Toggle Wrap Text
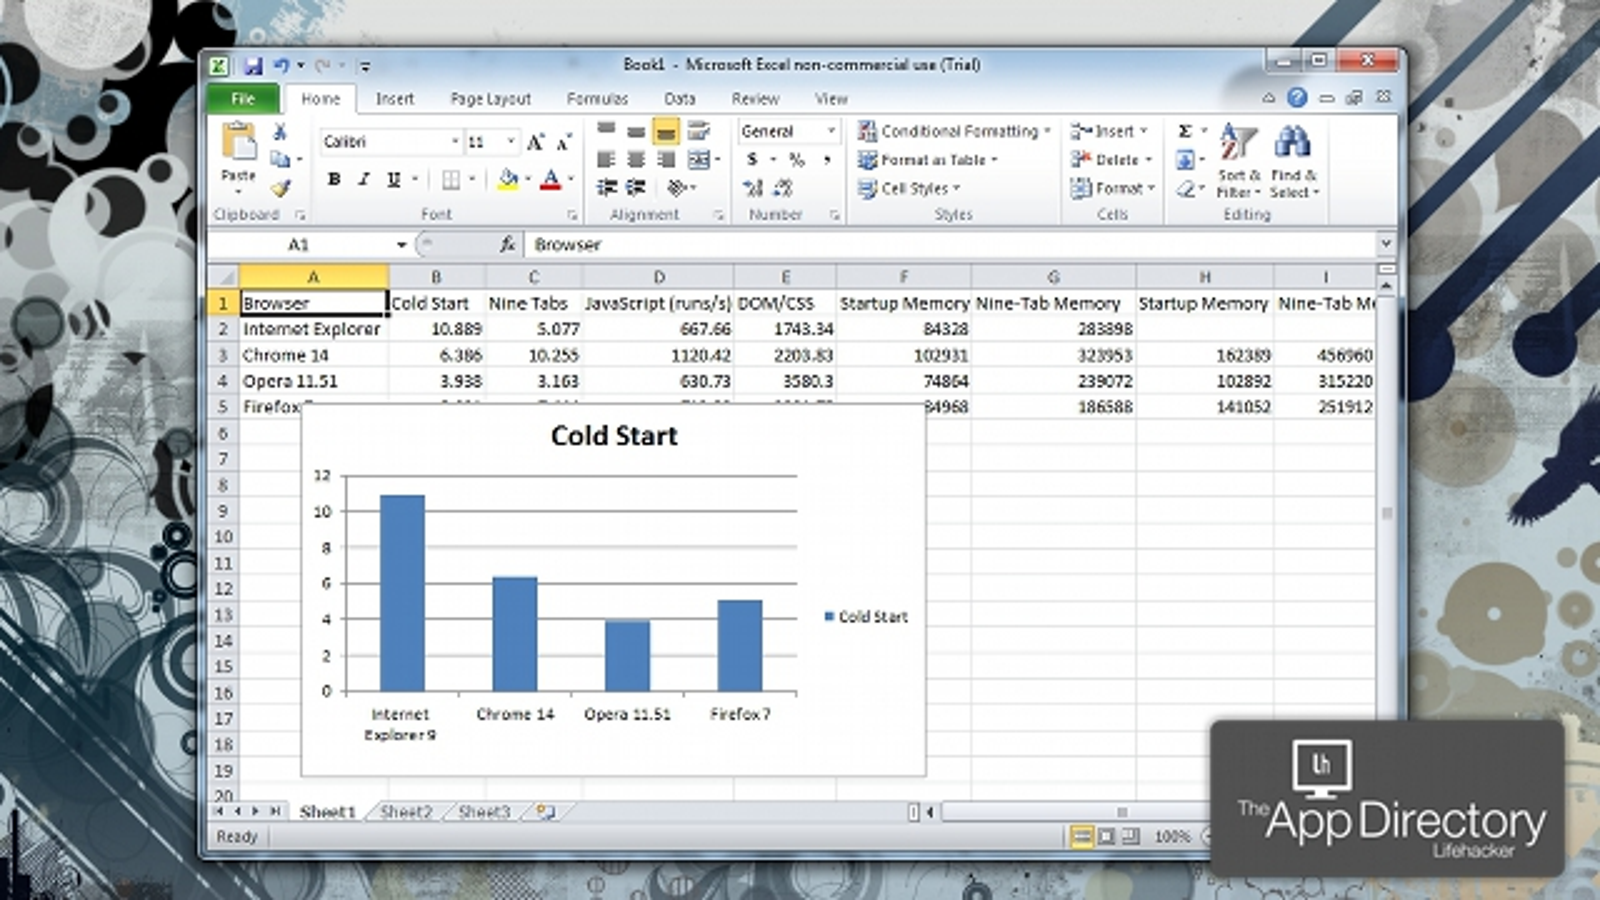 699,131
